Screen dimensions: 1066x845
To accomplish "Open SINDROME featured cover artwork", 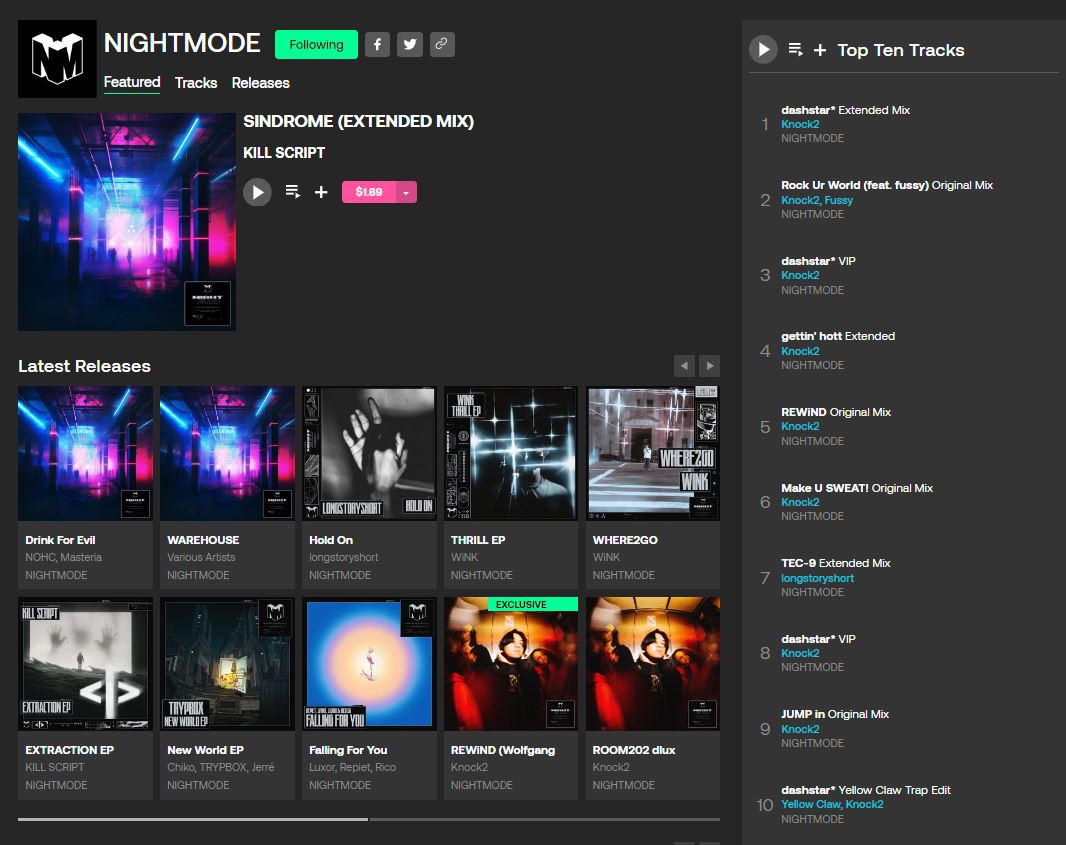I will [x=127, y=222].
